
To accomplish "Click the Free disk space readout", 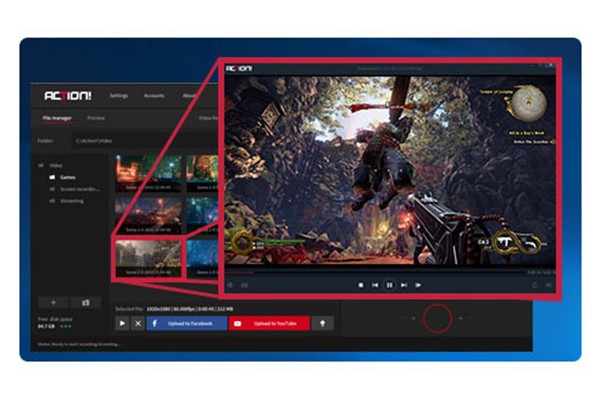I will [55, 323].
